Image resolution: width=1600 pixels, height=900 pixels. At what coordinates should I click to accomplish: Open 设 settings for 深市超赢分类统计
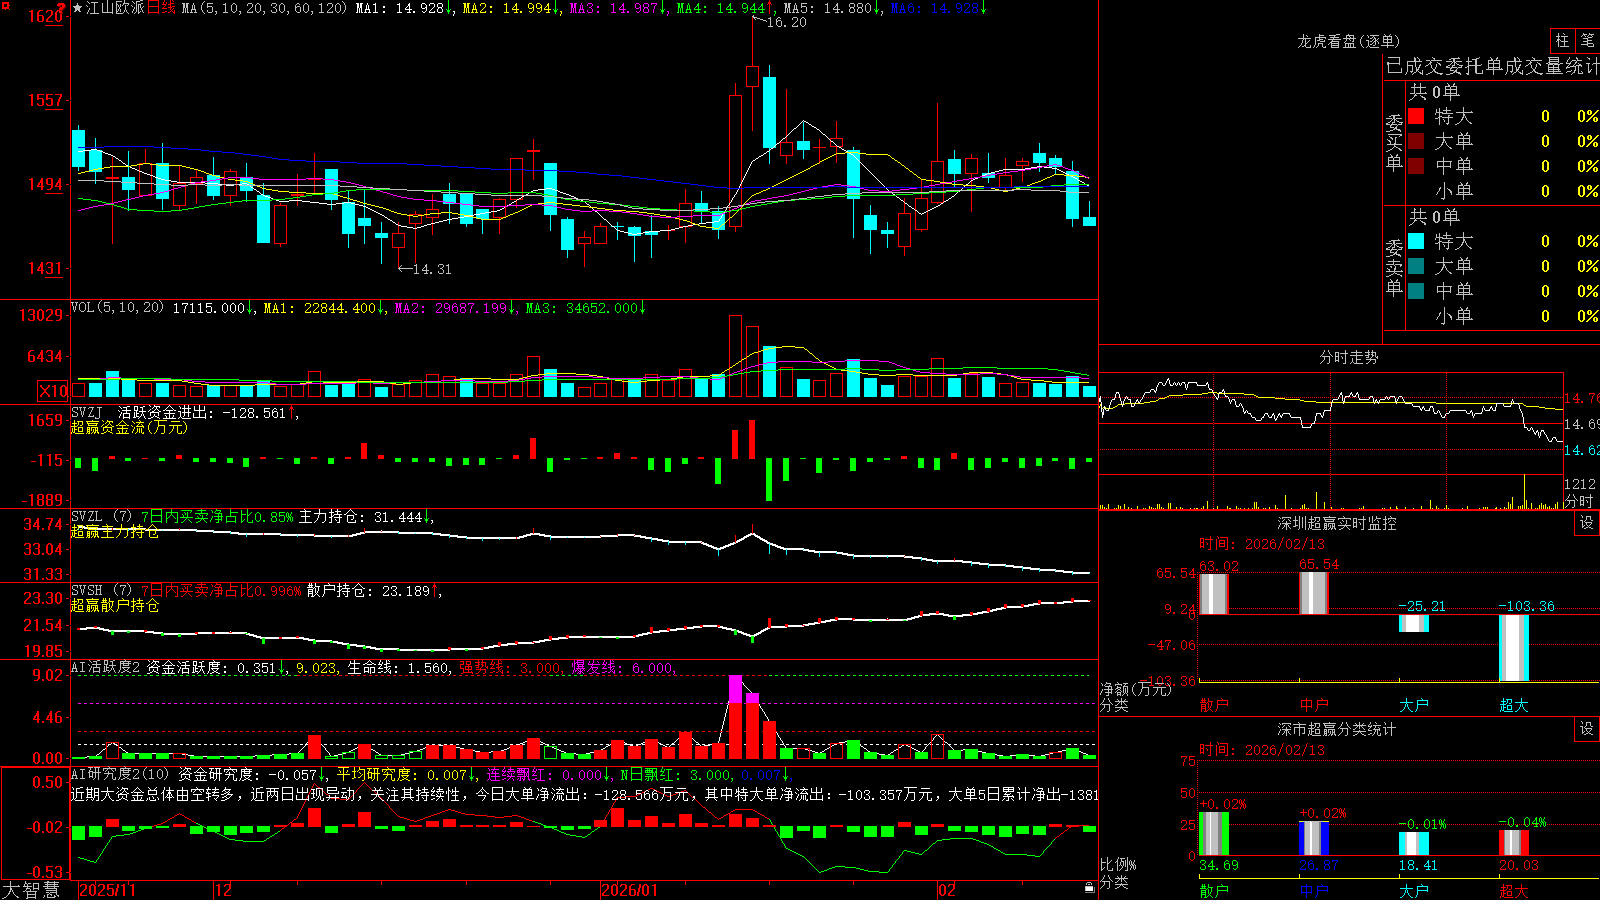pos(1587,729)
